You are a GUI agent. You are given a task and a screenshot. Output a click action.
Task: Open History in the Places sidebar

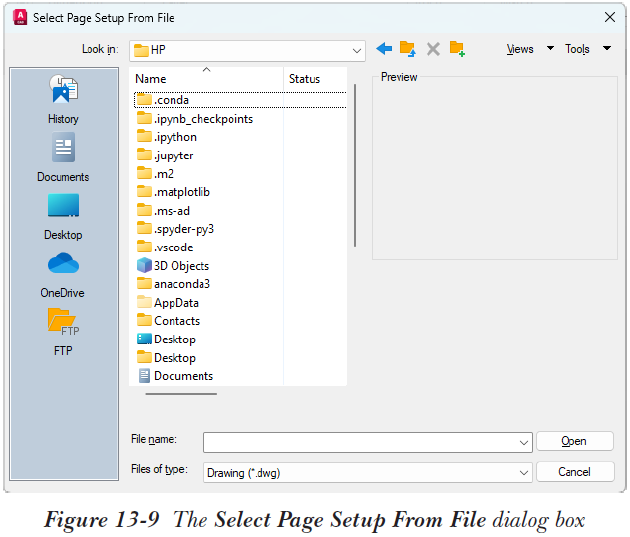tap(63, 99)
